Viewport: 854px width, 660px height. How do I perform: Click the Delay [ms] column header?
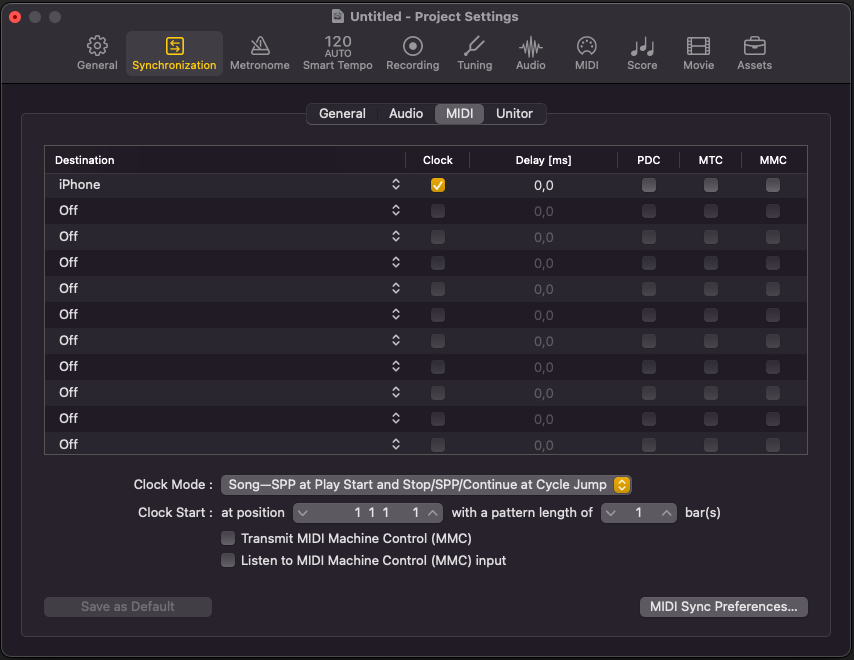543,160
